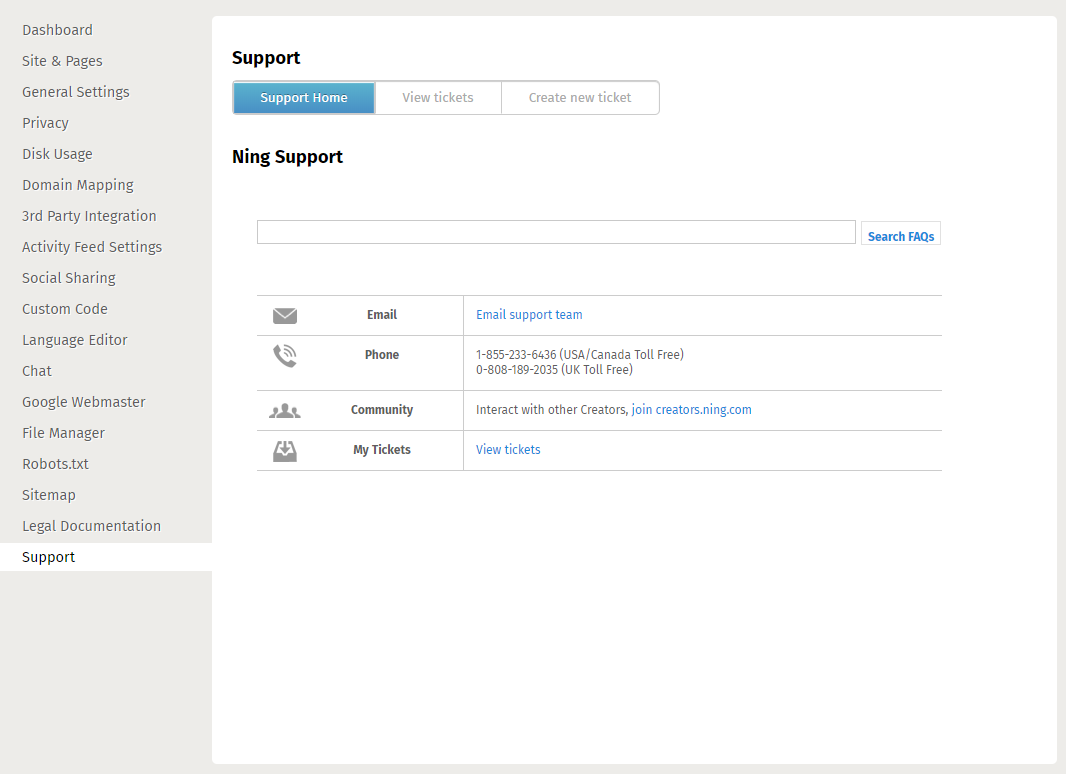Click the View tickets link in My Tickets row
This screenshot has height=774, width=1066.
tap(508, 450)
